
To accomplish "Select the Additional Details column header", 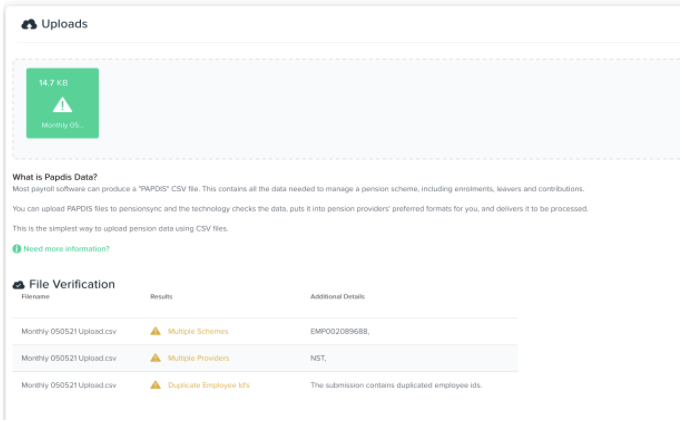I will pos(337,297).
